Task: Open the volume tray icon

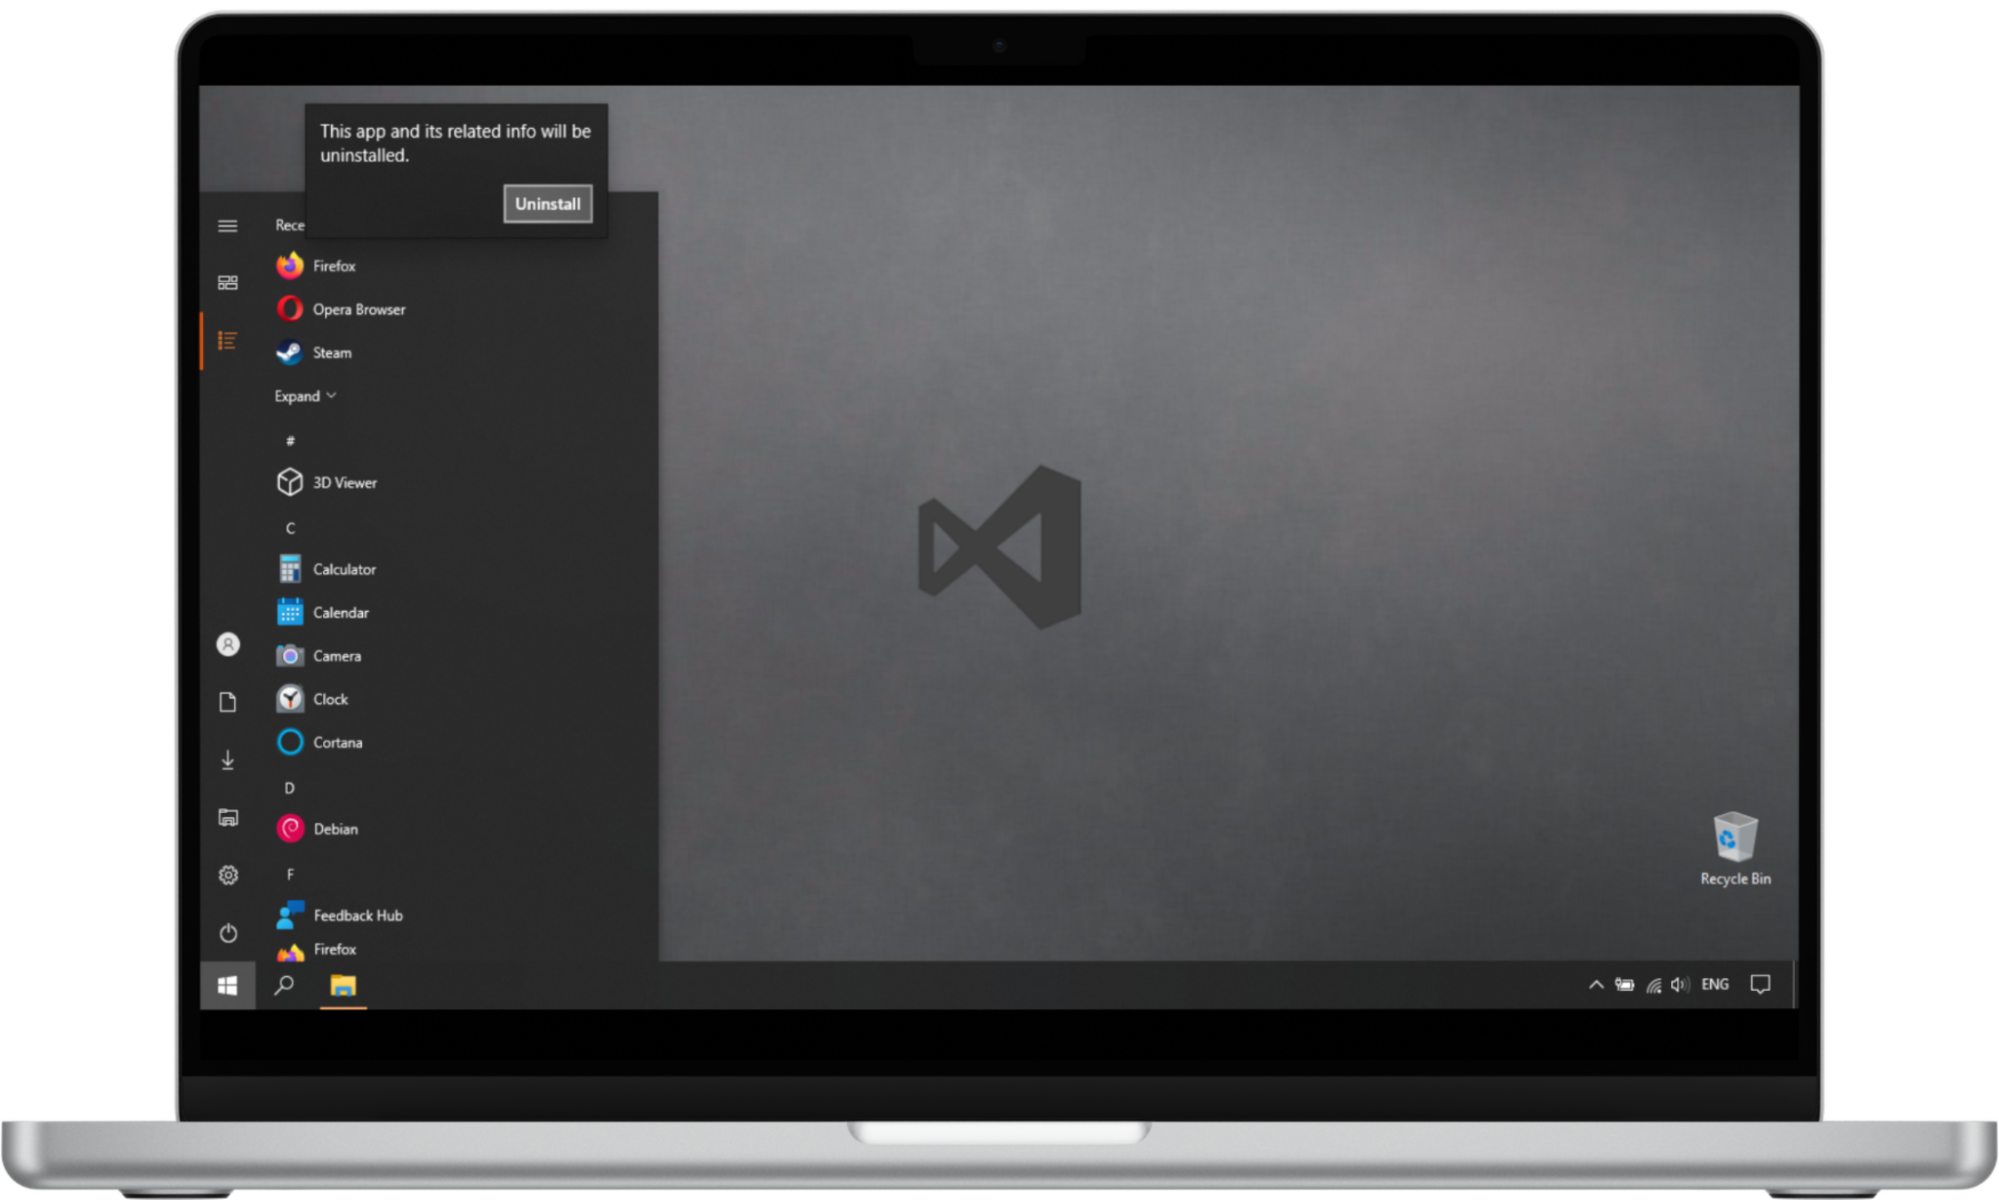Action: (x=1680, y=985)
